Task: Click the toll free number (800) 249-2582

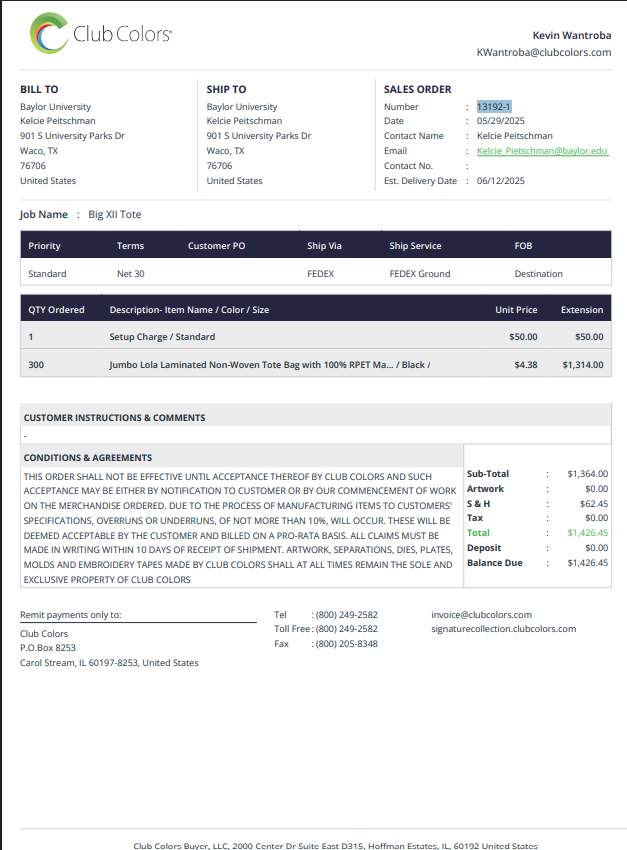Action: pyautogui.click(x=347, y=629)
